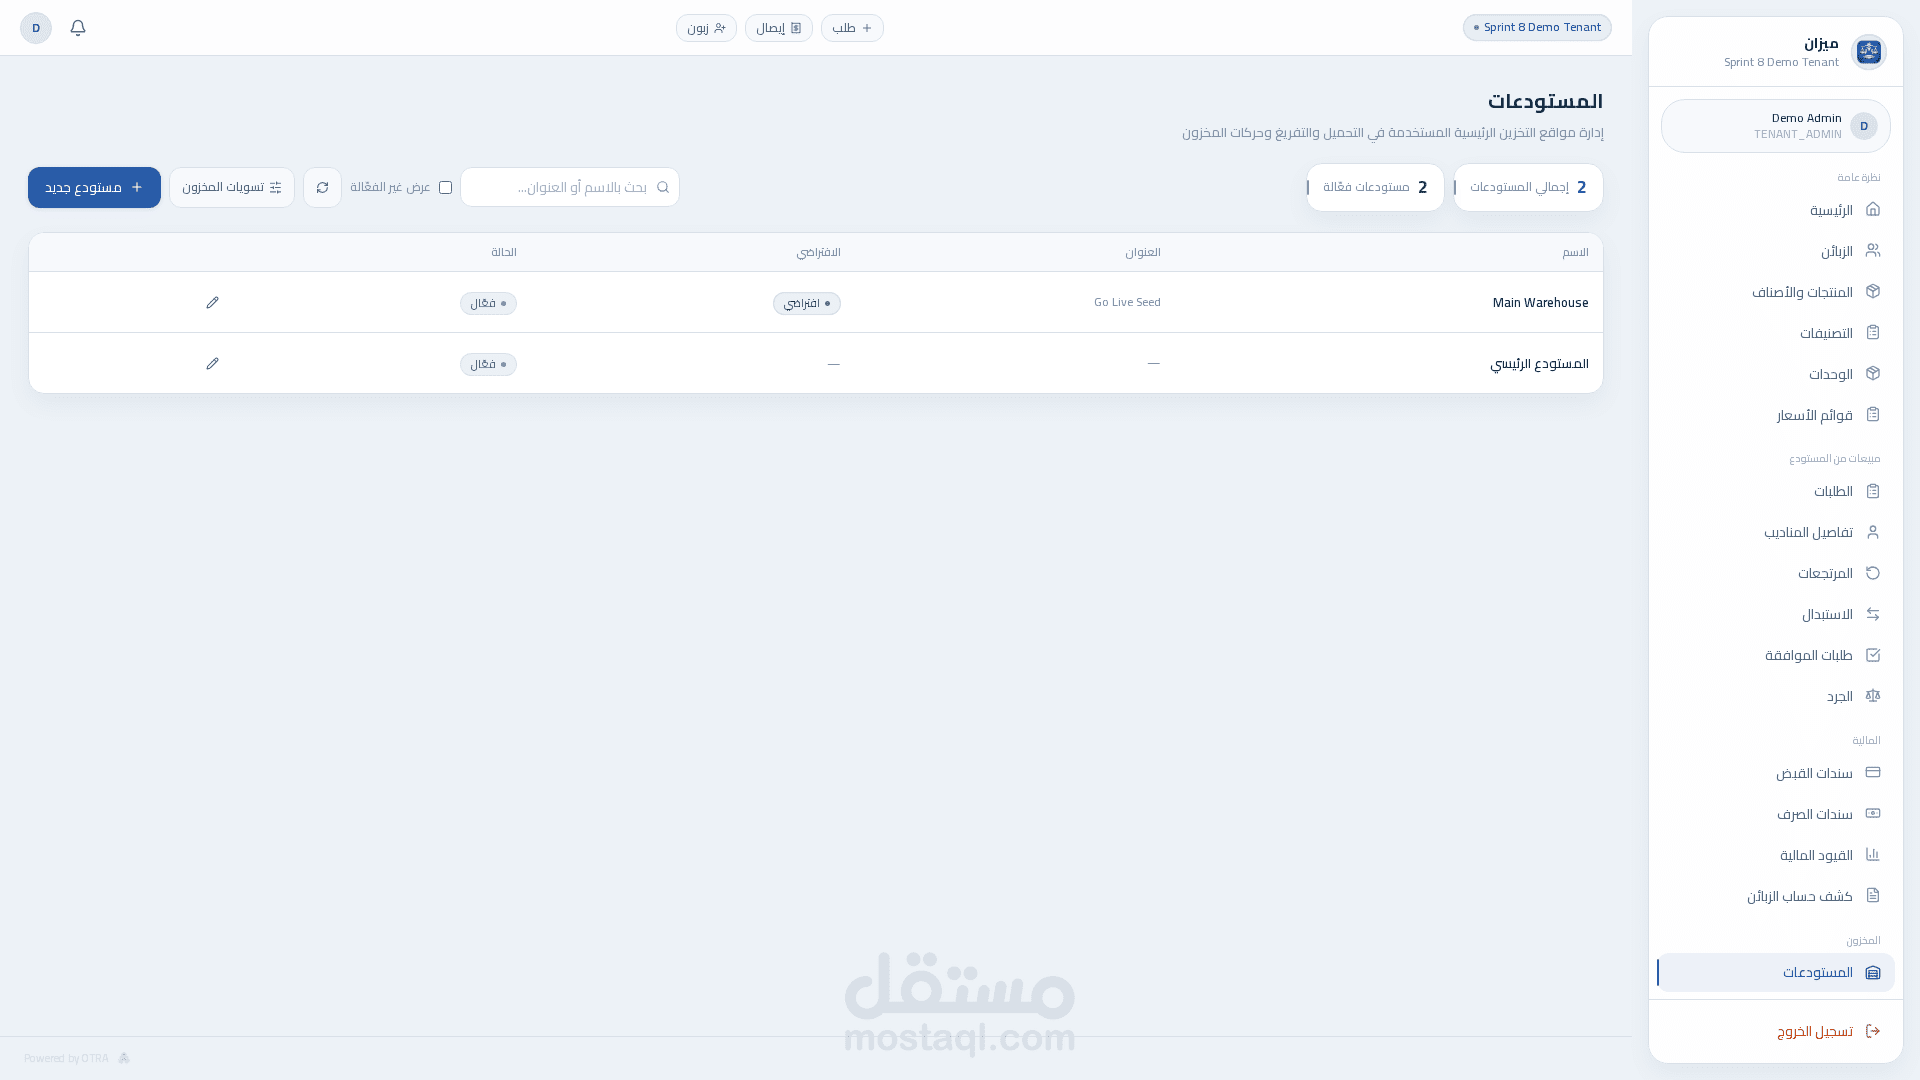
Task: Open the الجرد sidebar item
Action: tap(1839, 697)
